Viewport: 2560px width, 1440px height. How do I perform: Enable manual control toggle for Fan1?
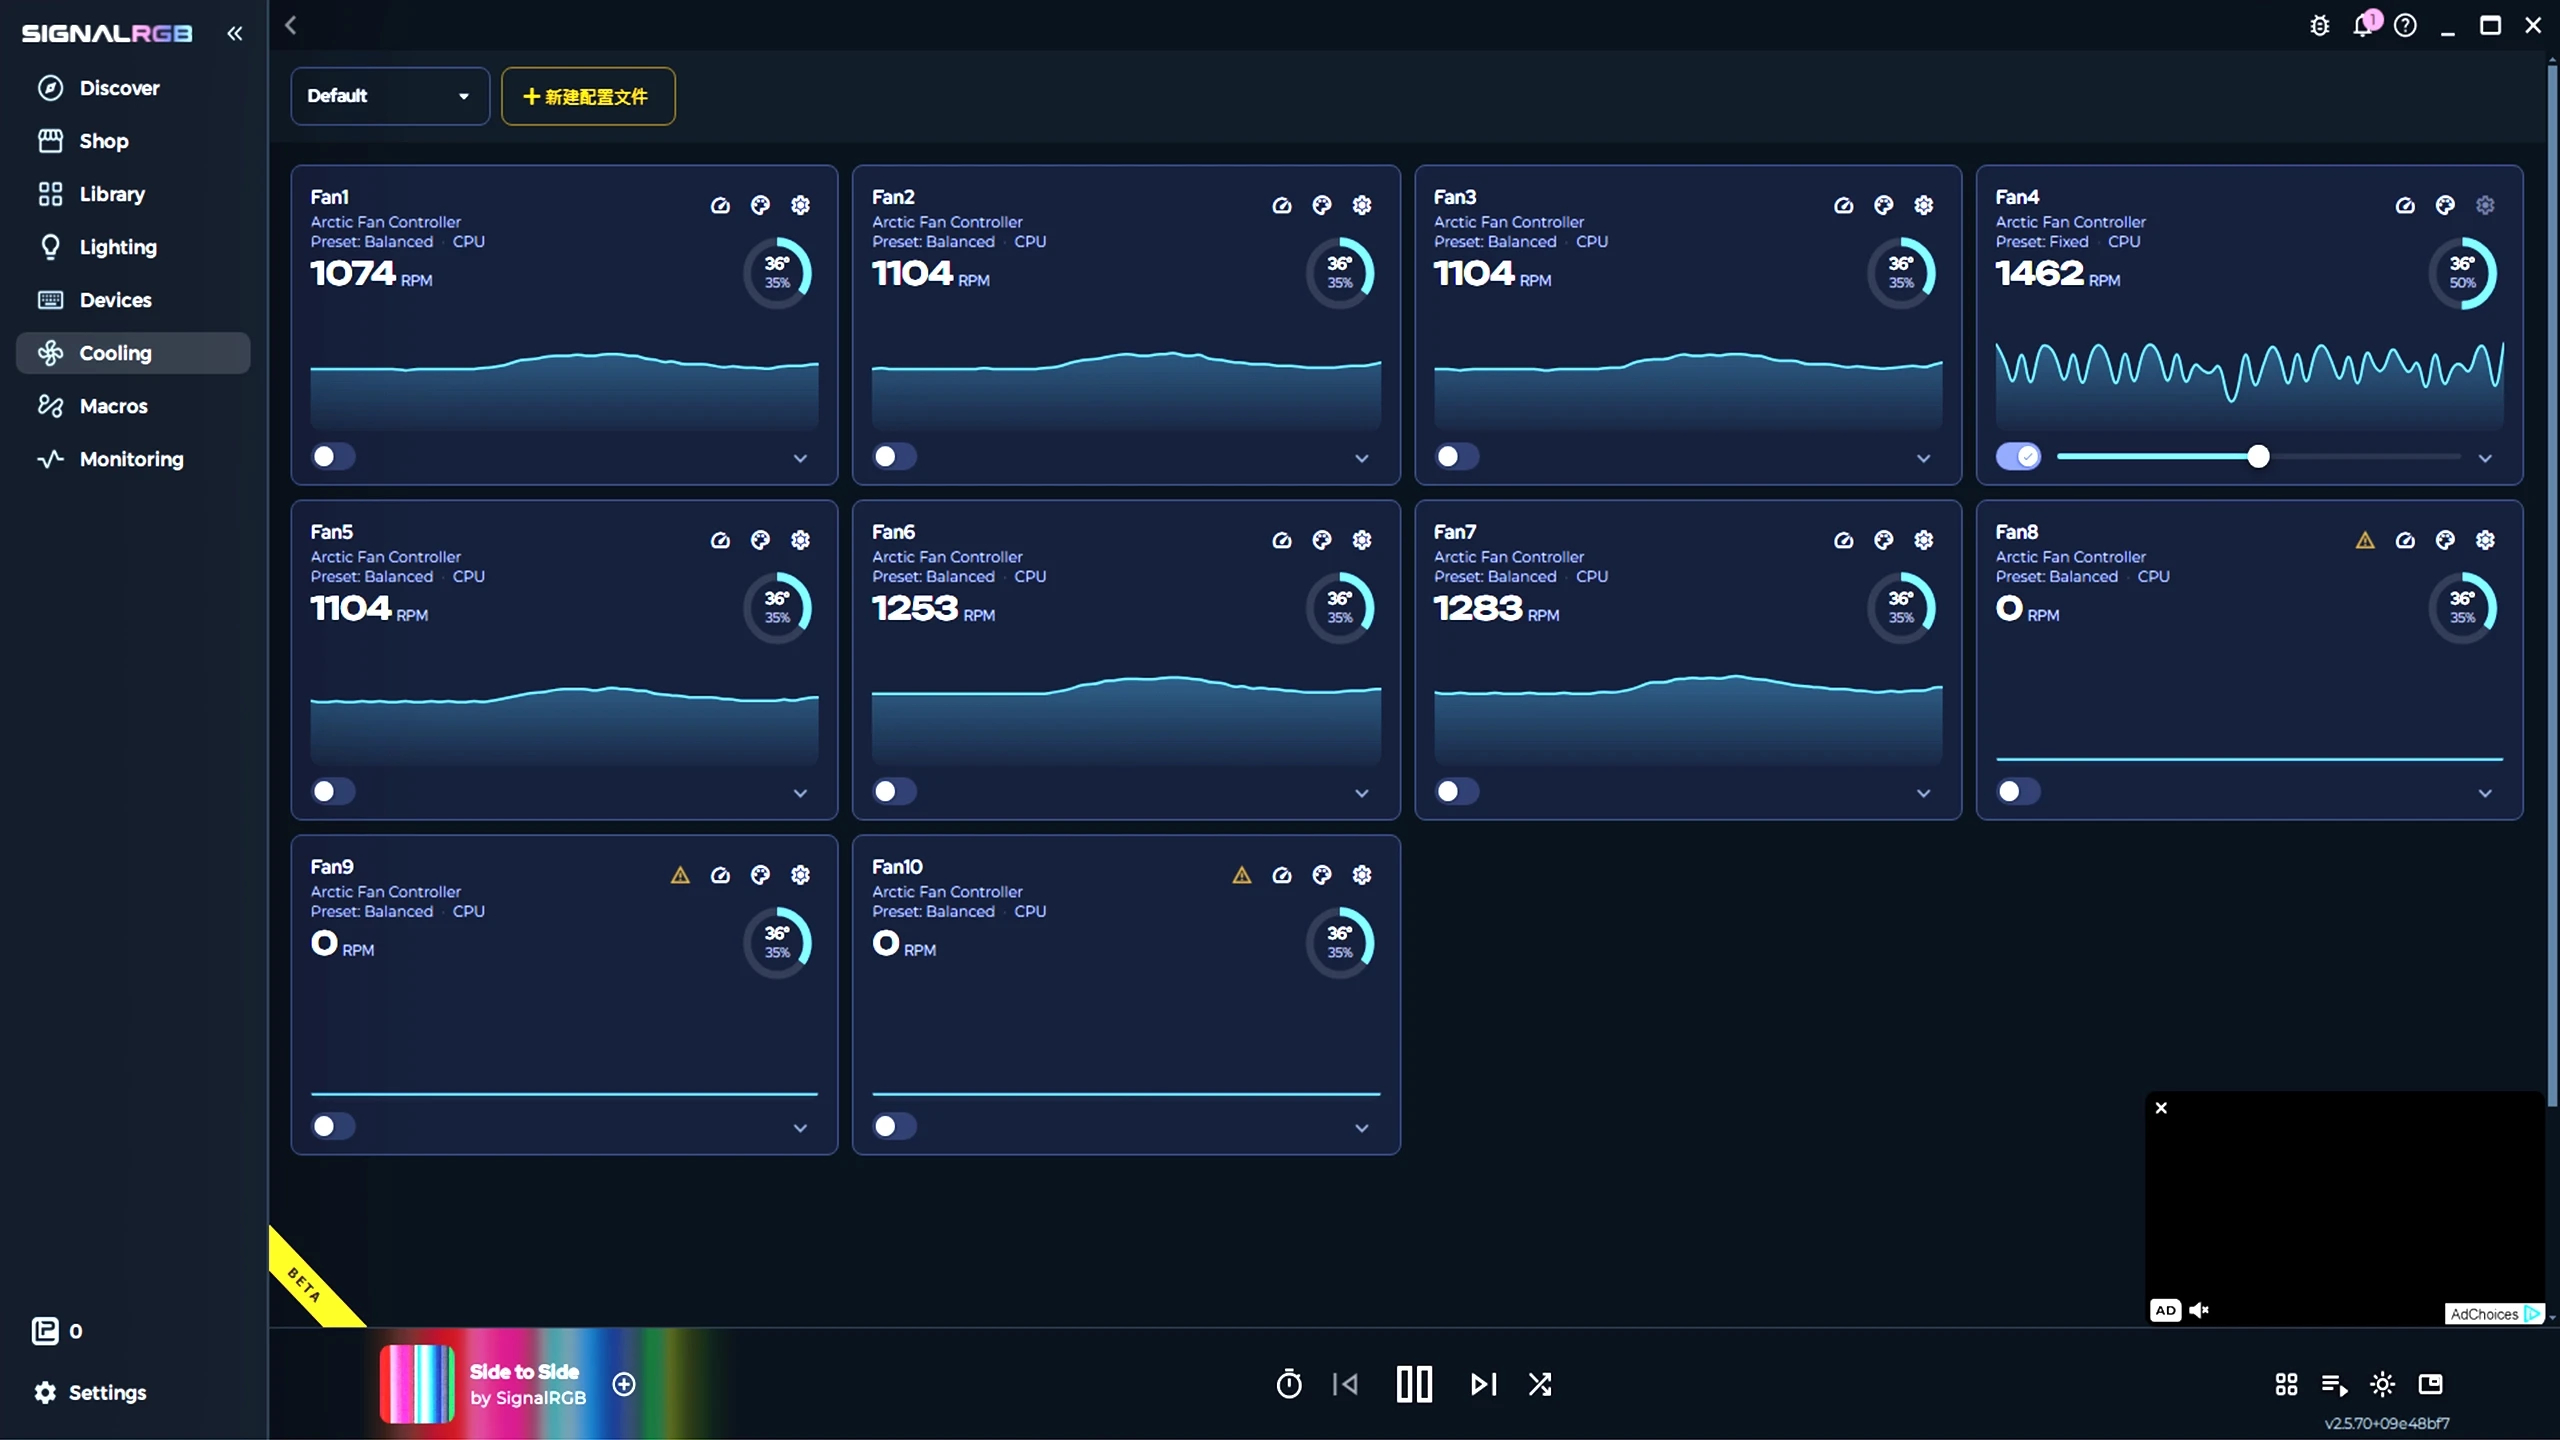click(x=333, y=456)
